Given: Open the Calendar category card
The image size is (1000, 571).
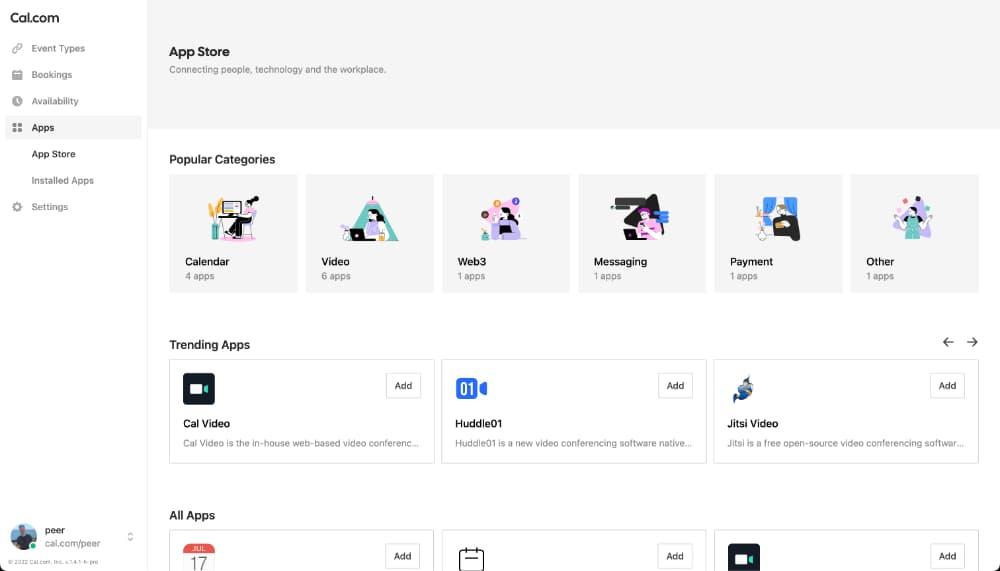Looking at the screenshot, I should (x=233, y=234).
